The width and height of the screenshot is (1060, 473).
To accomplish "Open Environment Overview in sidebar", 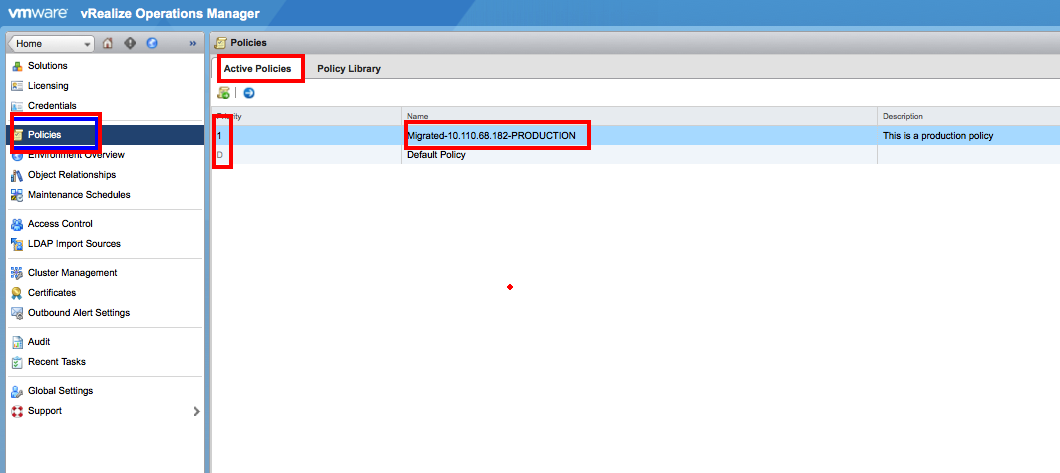I will (x=76, y=155).
